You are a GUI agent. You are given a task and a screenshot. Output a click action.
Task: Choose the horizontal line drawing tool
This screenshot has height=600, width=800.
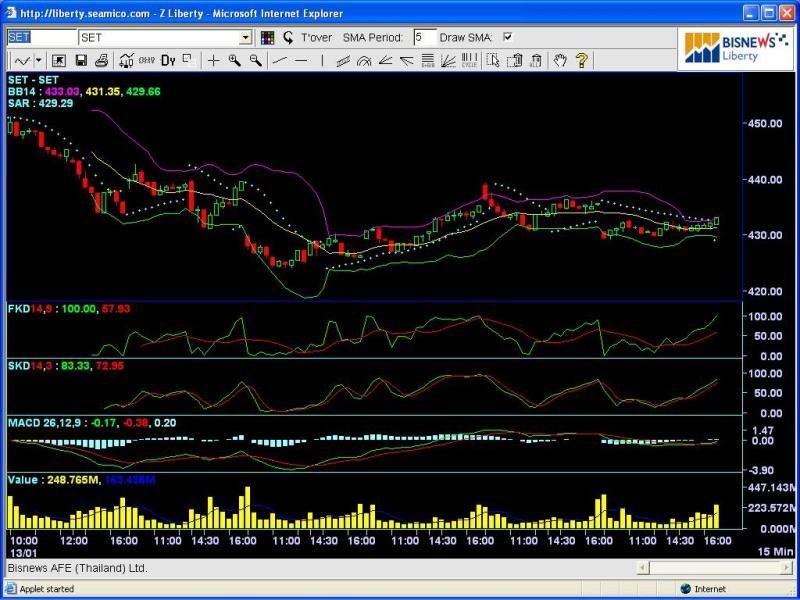[301, 61]
